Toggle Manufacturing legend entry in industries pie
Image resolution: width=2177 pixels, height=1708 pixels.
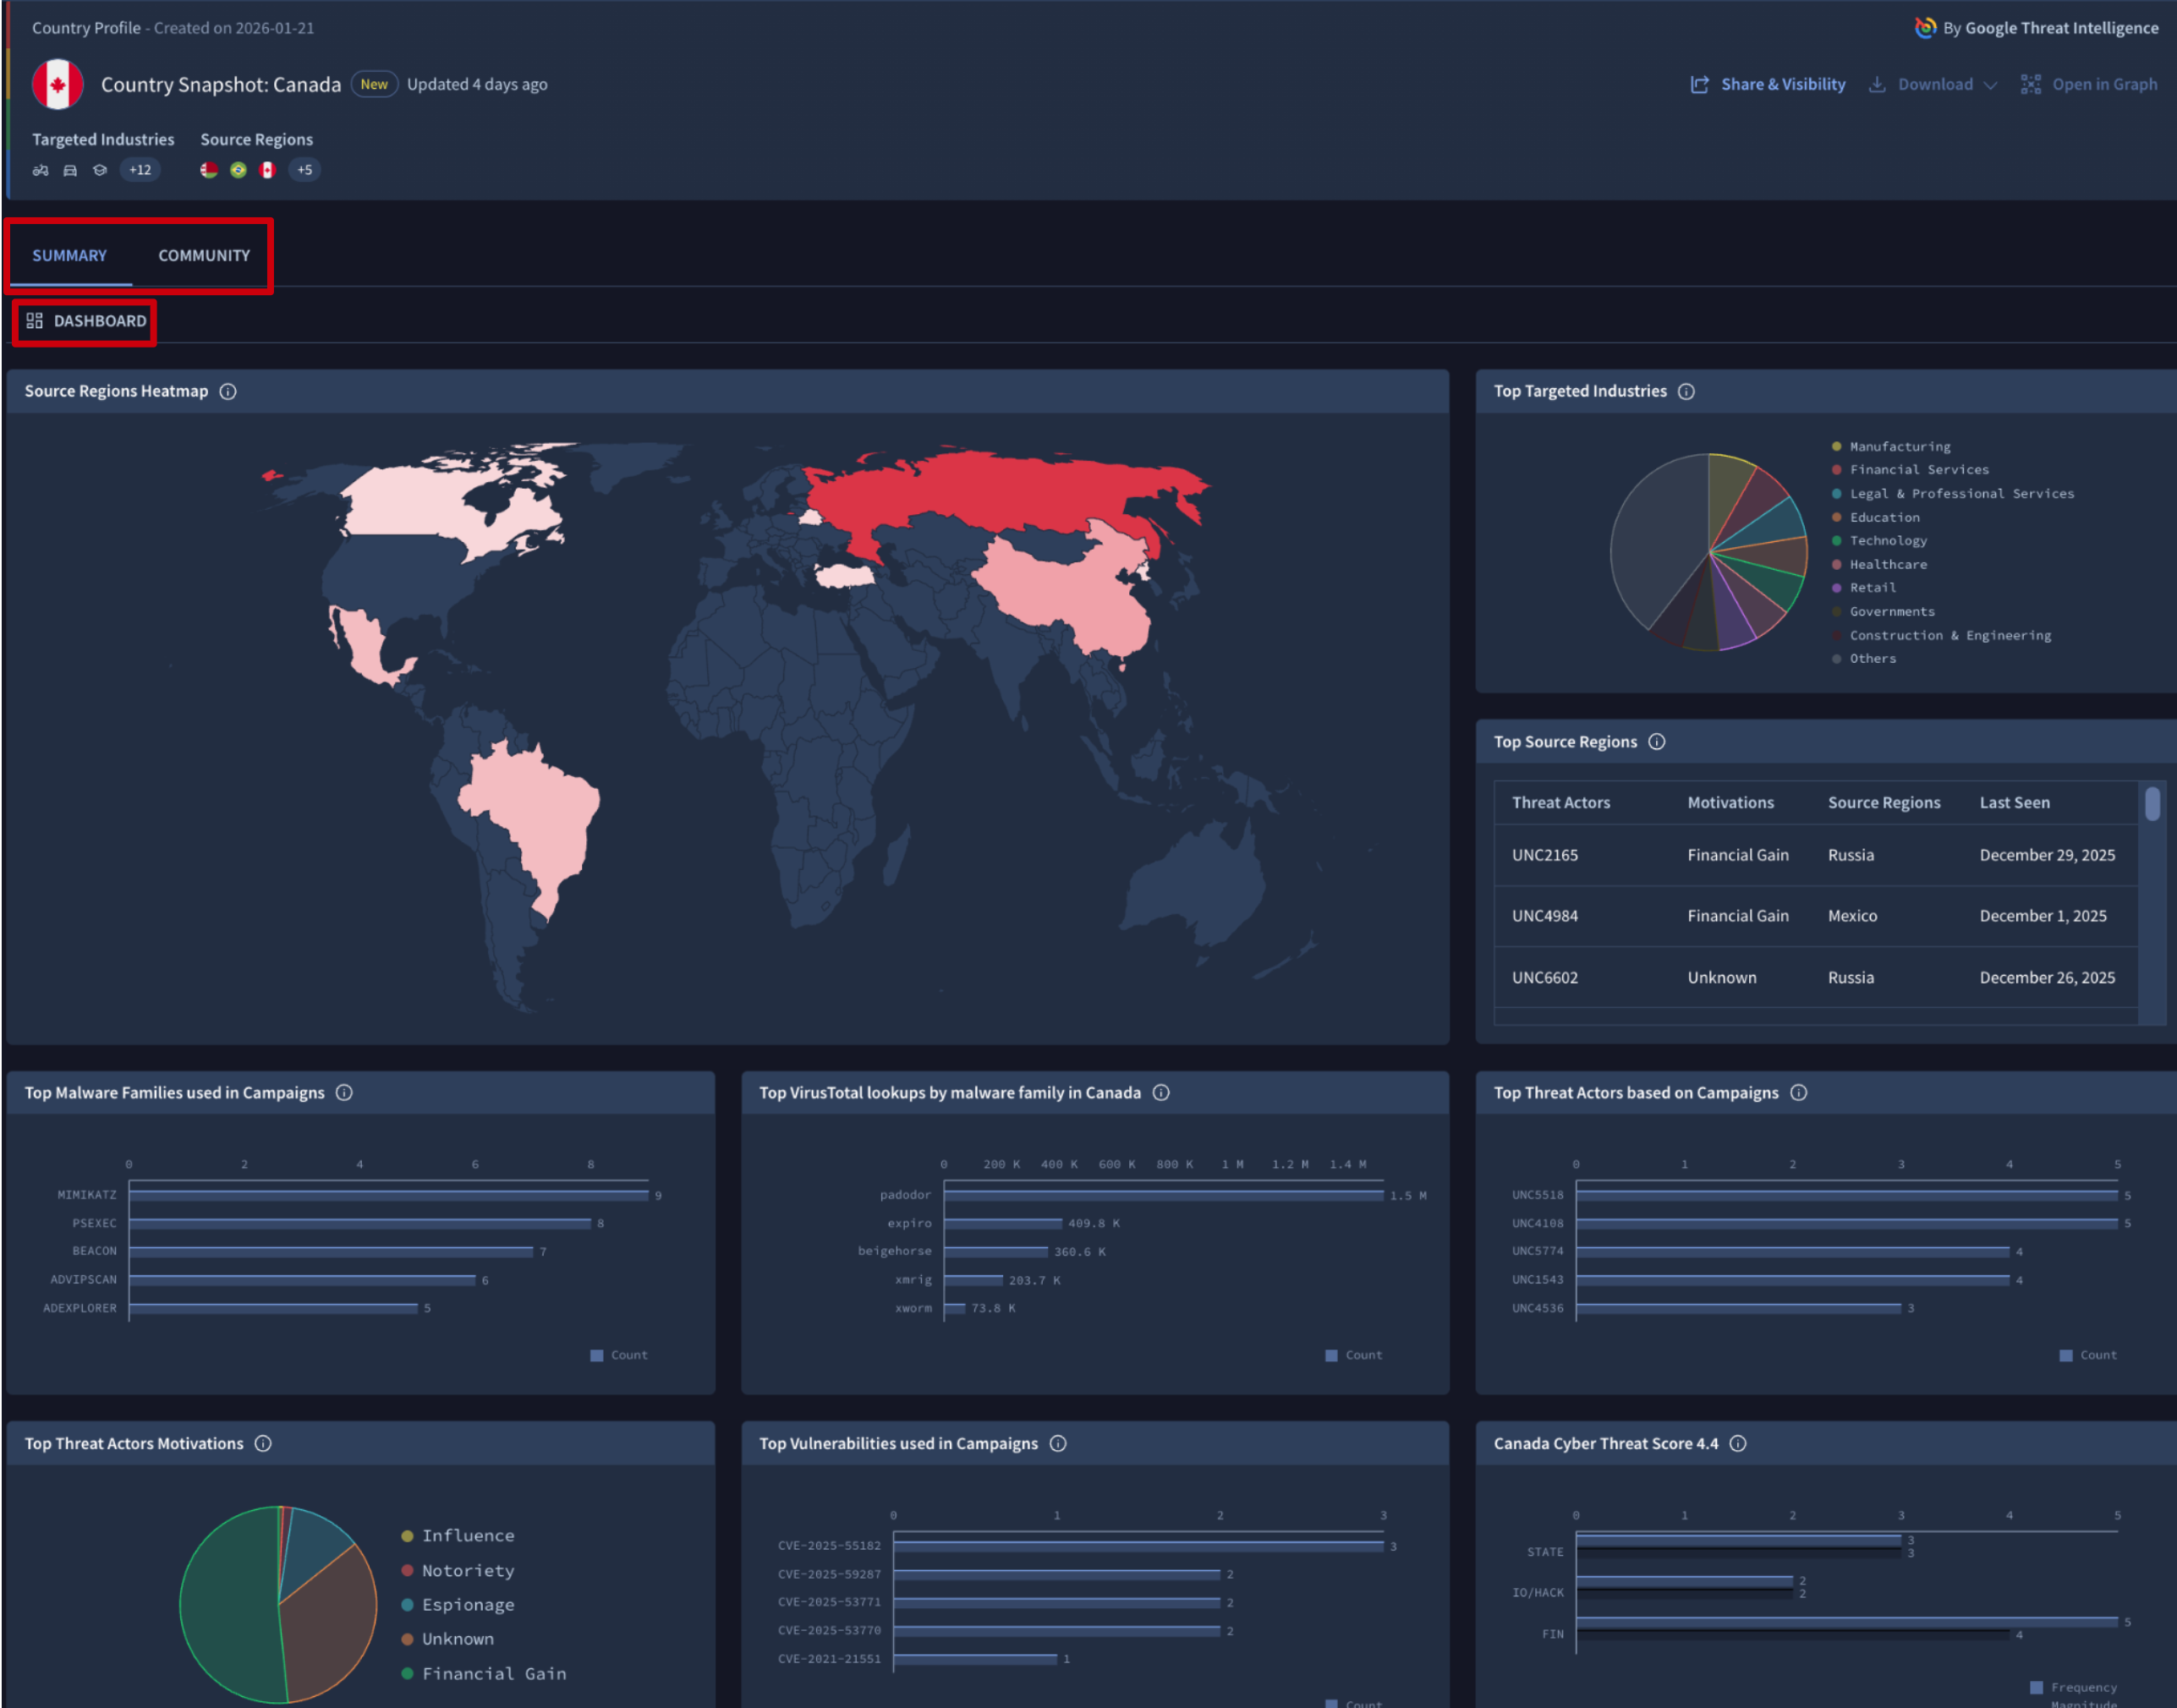tap(1898, 446)
